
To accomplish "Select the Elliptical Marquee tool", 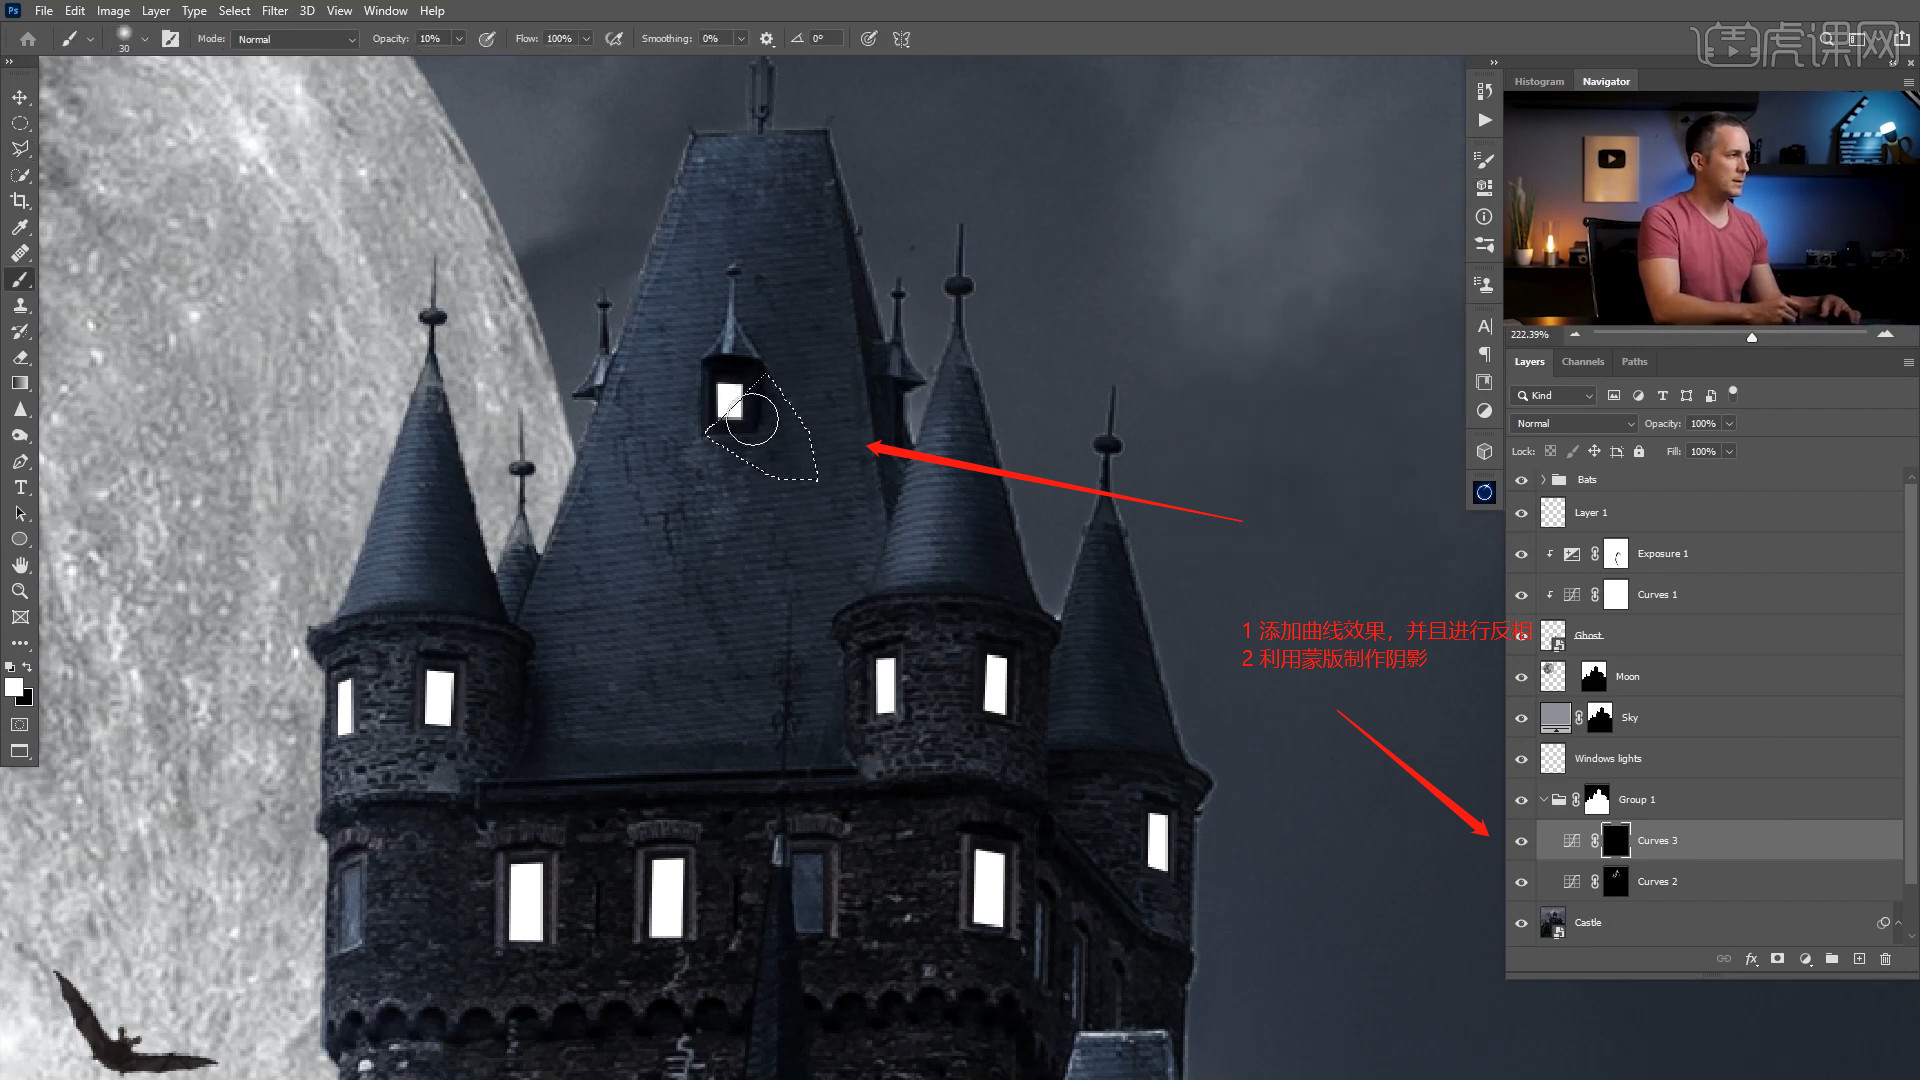I will (x=20, y=123).
